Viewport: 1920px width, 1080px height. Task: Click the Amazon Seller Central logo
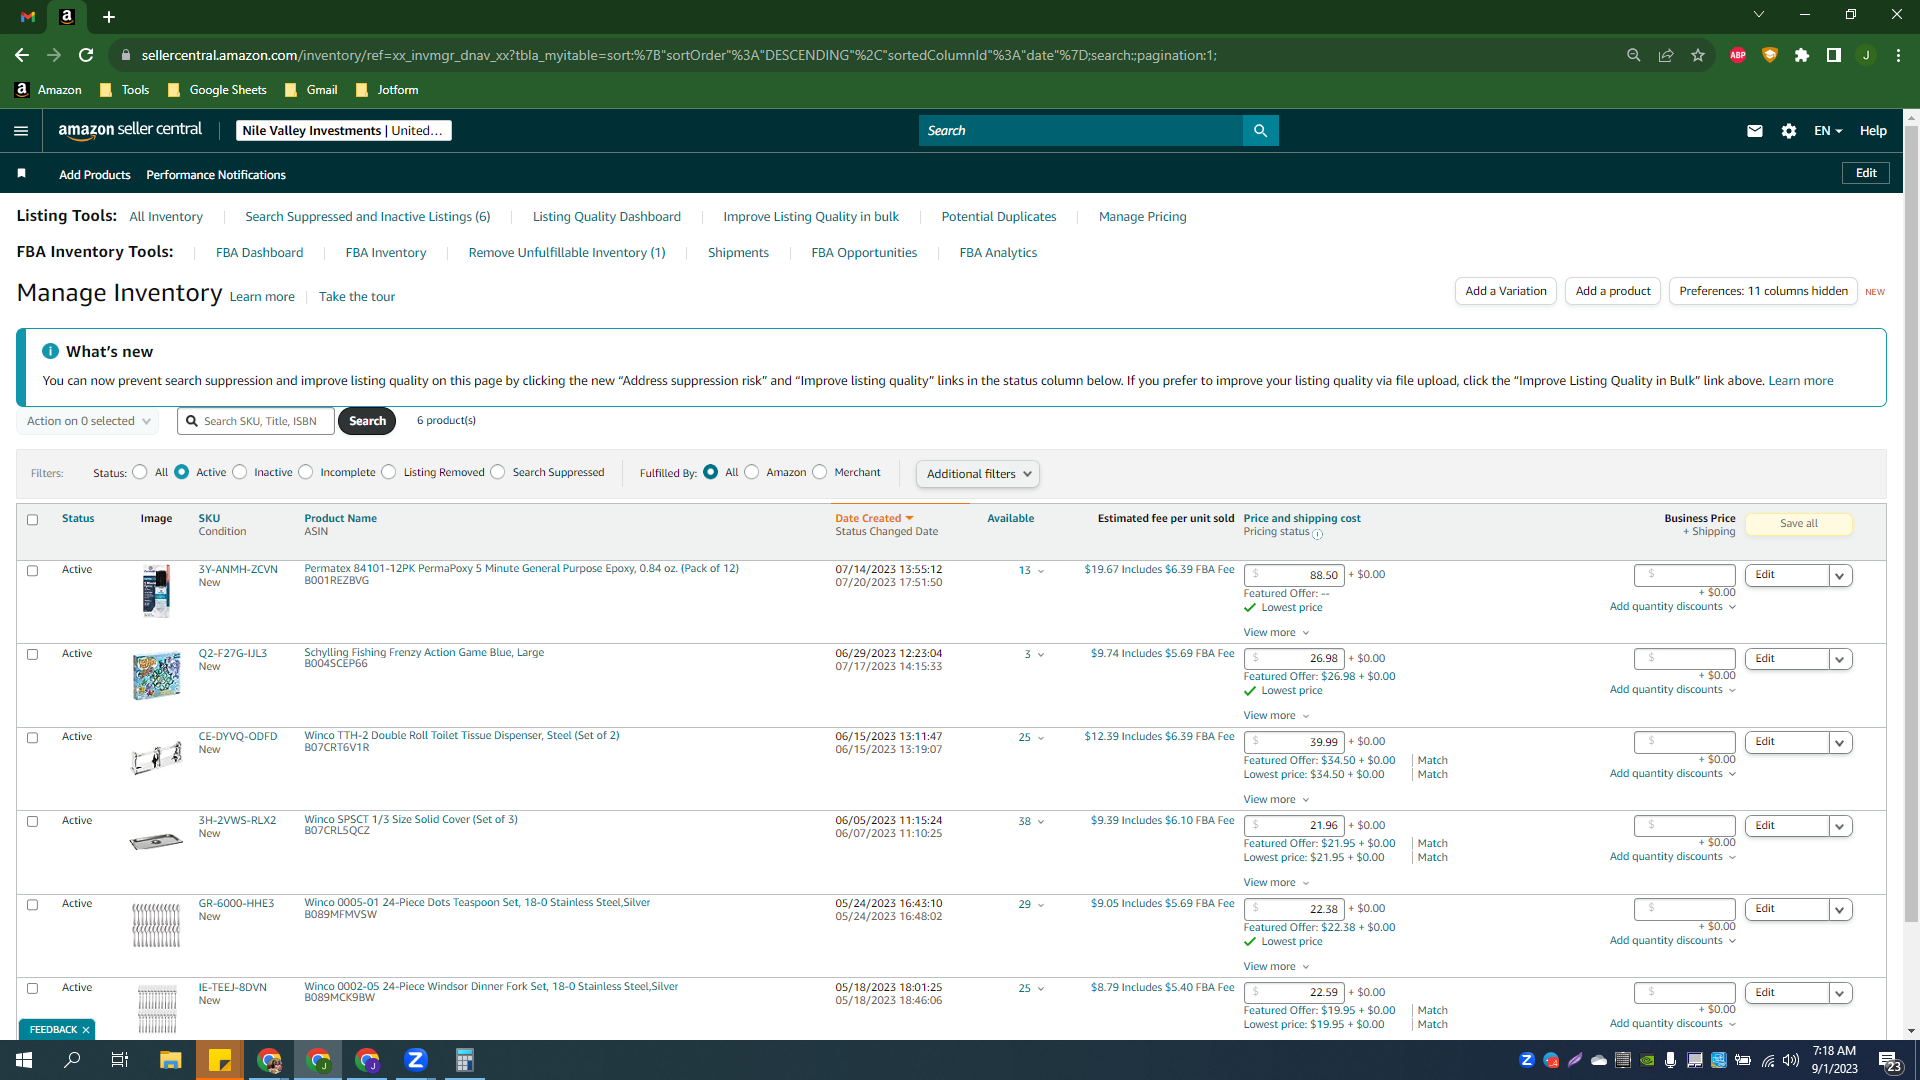pos(130,130)
